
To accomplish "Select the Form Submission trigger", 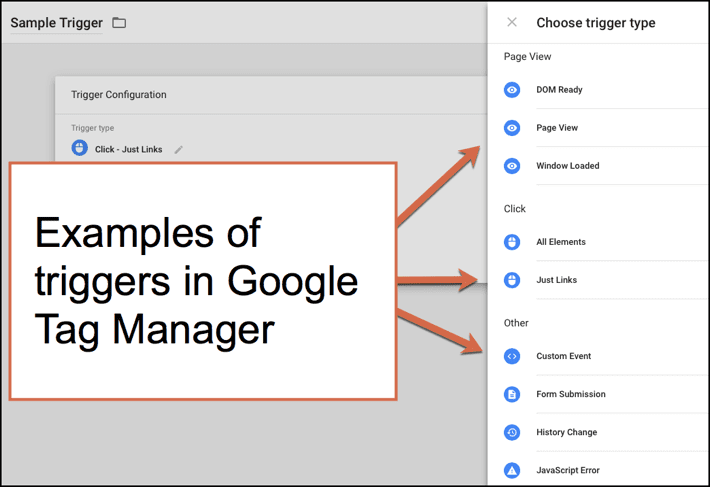I will coord(571,394).
